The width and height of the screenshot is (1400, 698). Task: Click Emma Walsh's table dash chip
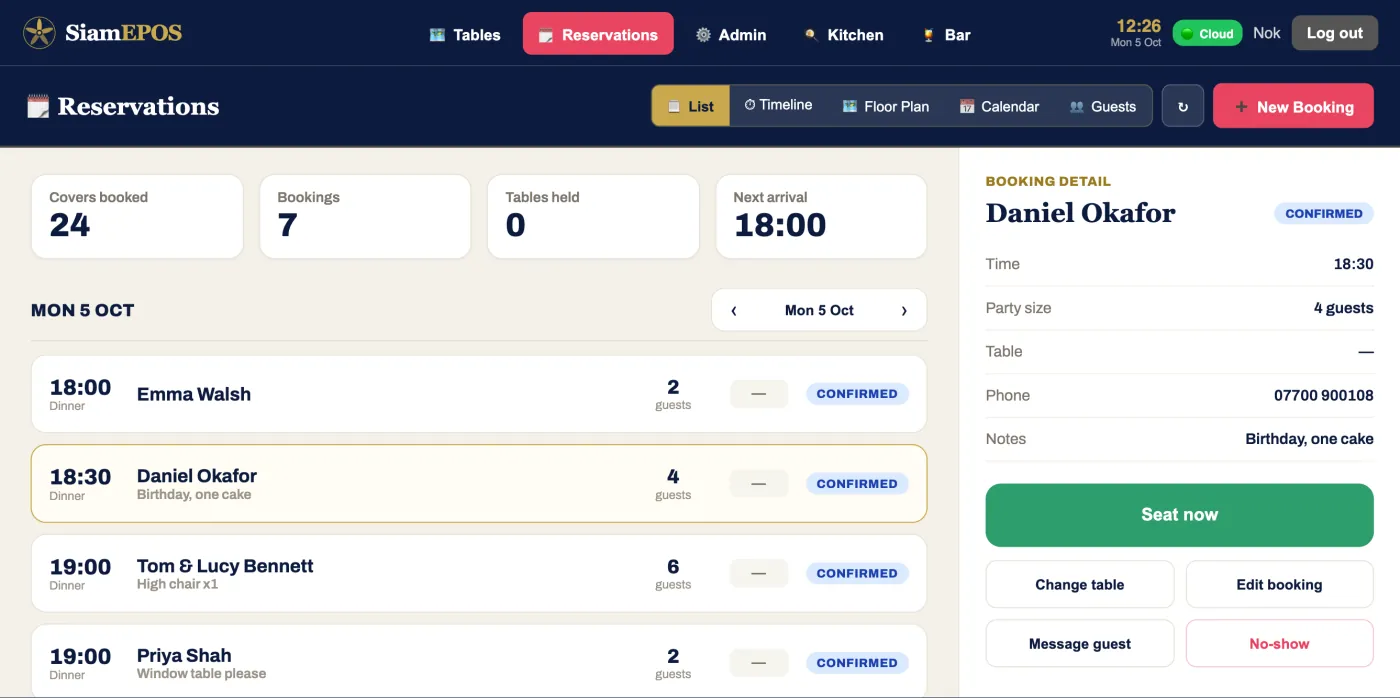(759, 394)
